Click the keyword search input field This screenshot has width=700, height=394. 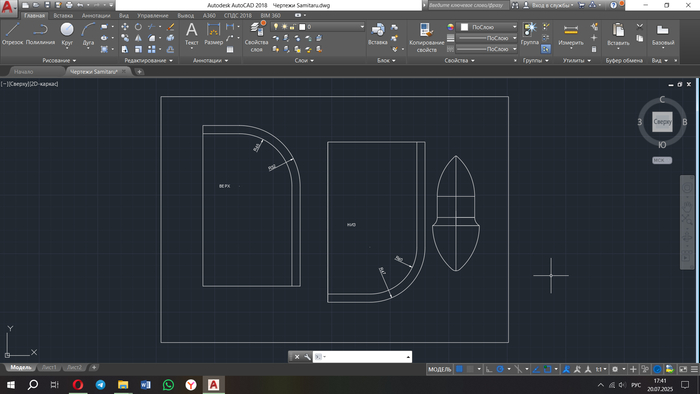[x=468, y=5]
